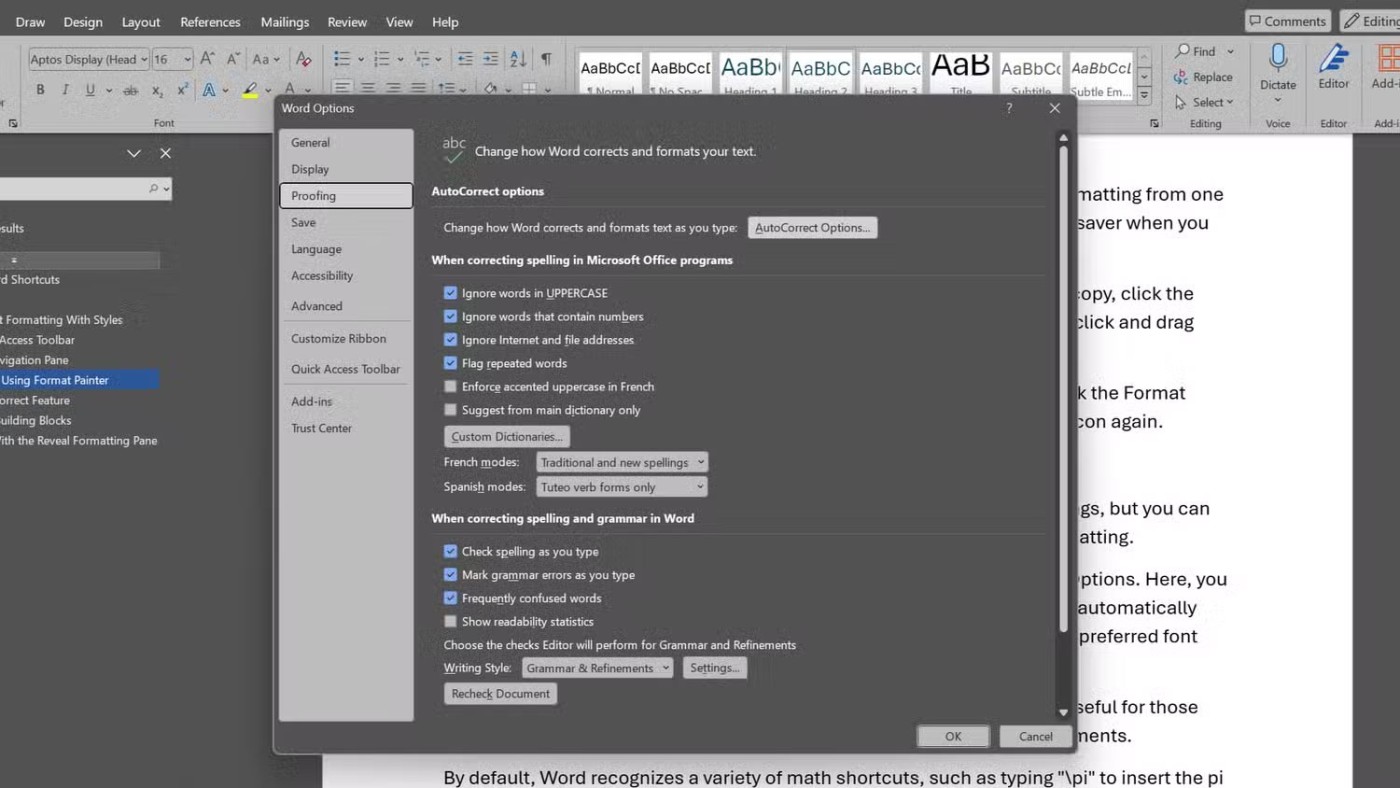
Task: Expand the Writing Style combo box
Action: click(597, 668)
